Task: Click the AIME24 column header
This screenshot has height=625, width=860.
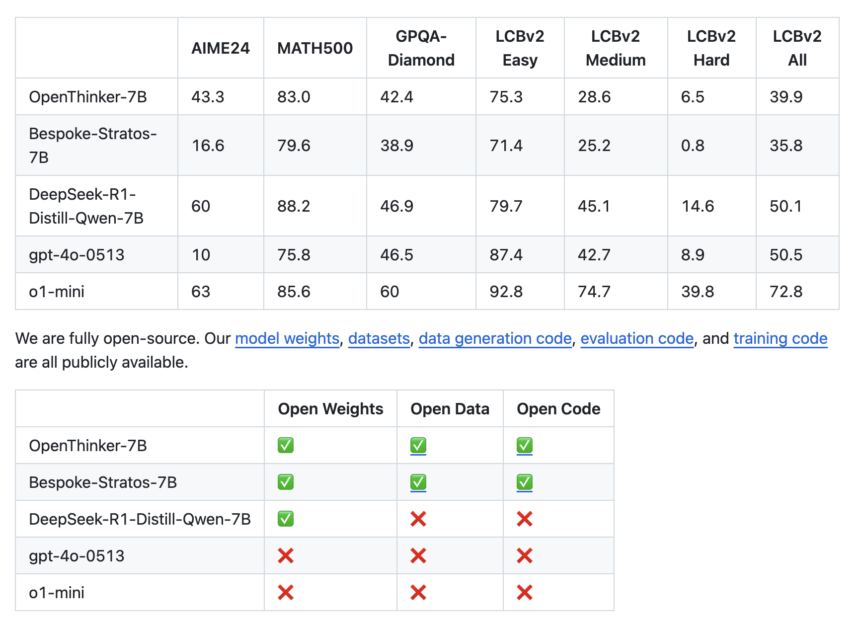Action: 220,48
